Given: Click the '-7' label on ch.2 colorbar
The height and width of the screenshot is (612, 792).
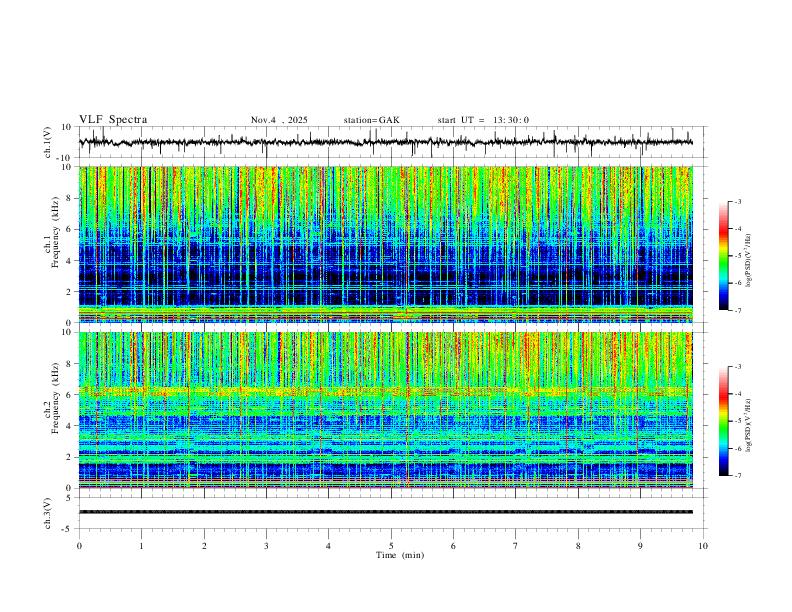Looking at the screenshot, I should pyautogui.click(x=737, y=476).
